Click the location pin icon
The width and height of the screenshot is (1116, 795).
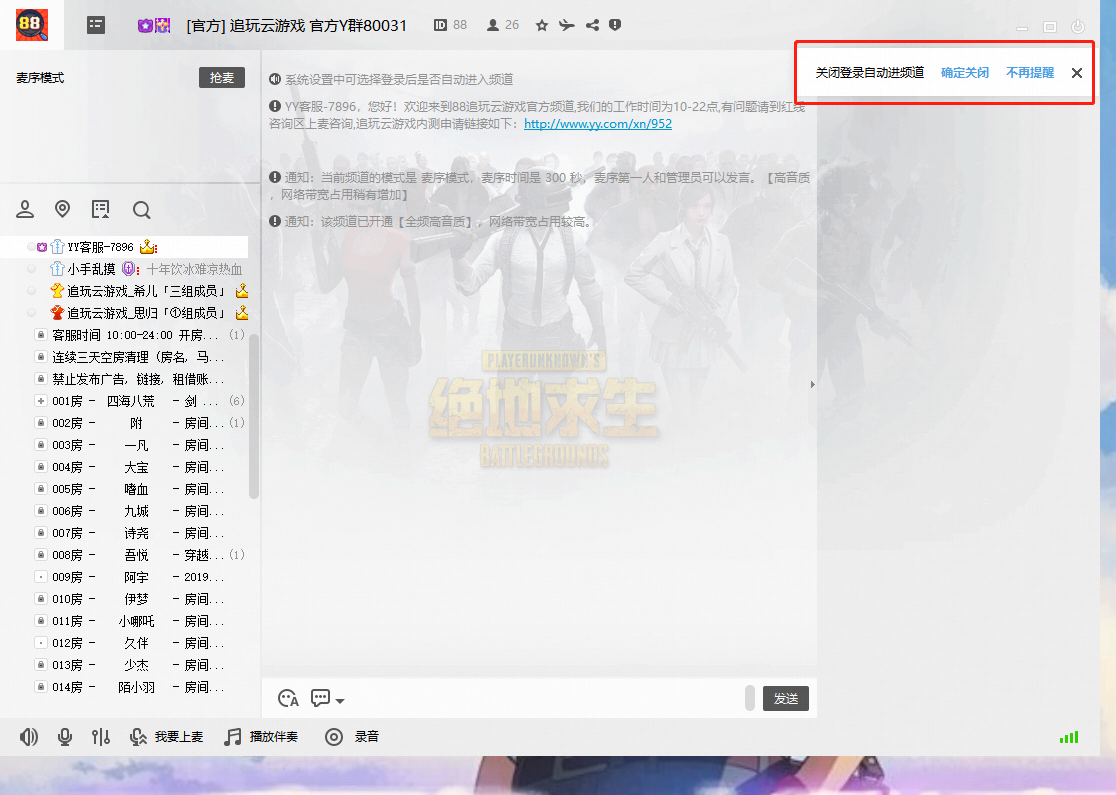(63, 209)
